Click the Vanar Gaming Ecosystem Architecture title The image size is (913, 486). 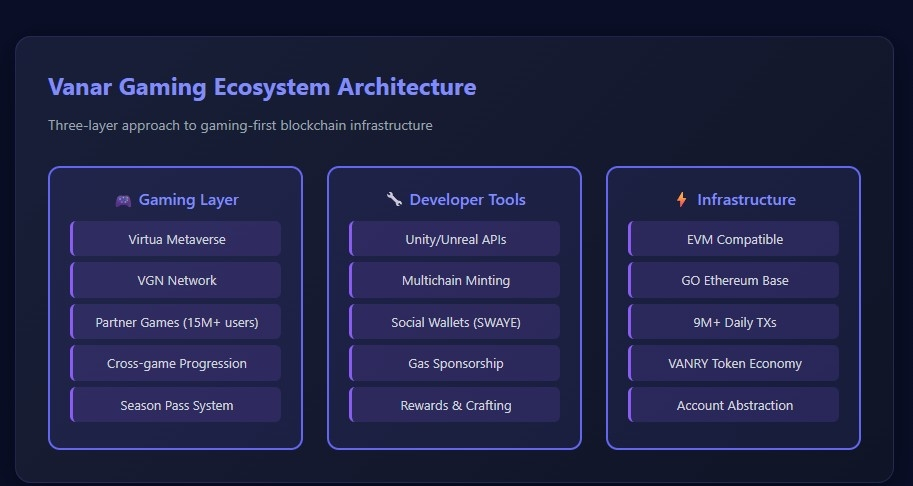[x=262, y=87]
